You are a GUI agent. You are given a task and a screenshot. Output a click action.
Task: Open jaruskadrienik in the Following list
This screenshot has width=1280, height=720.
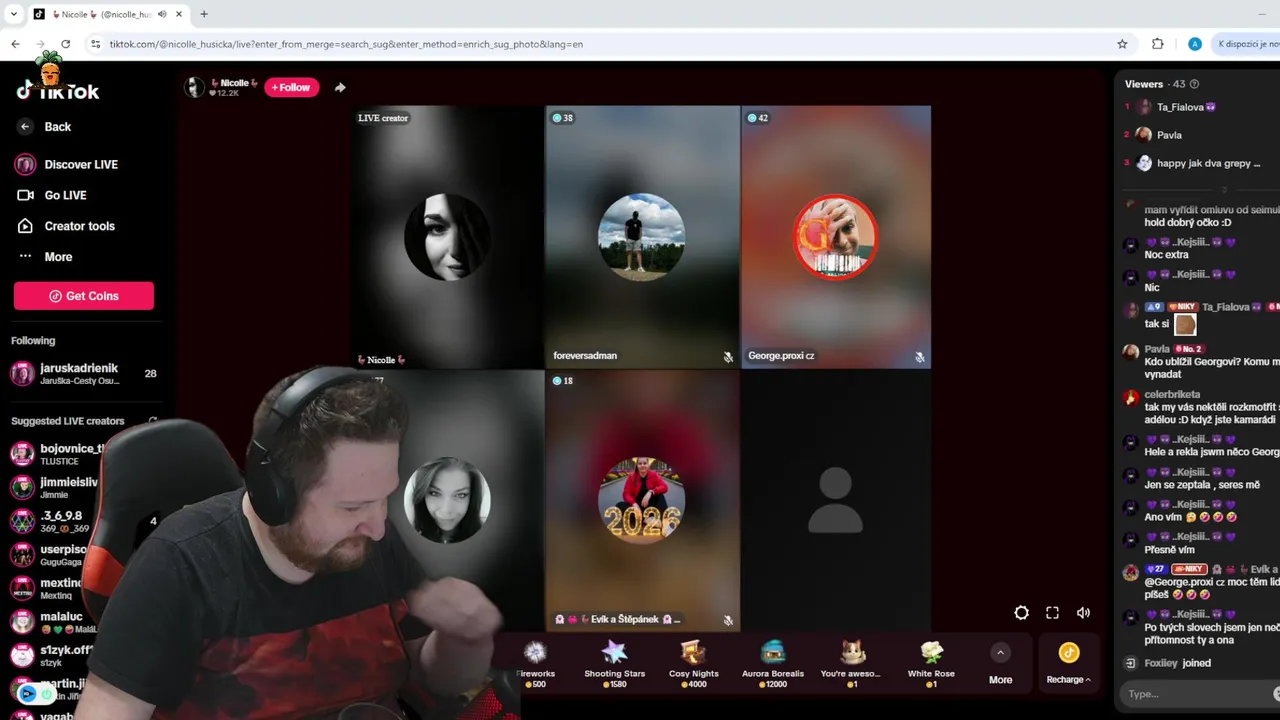click(x=84, y=374)
